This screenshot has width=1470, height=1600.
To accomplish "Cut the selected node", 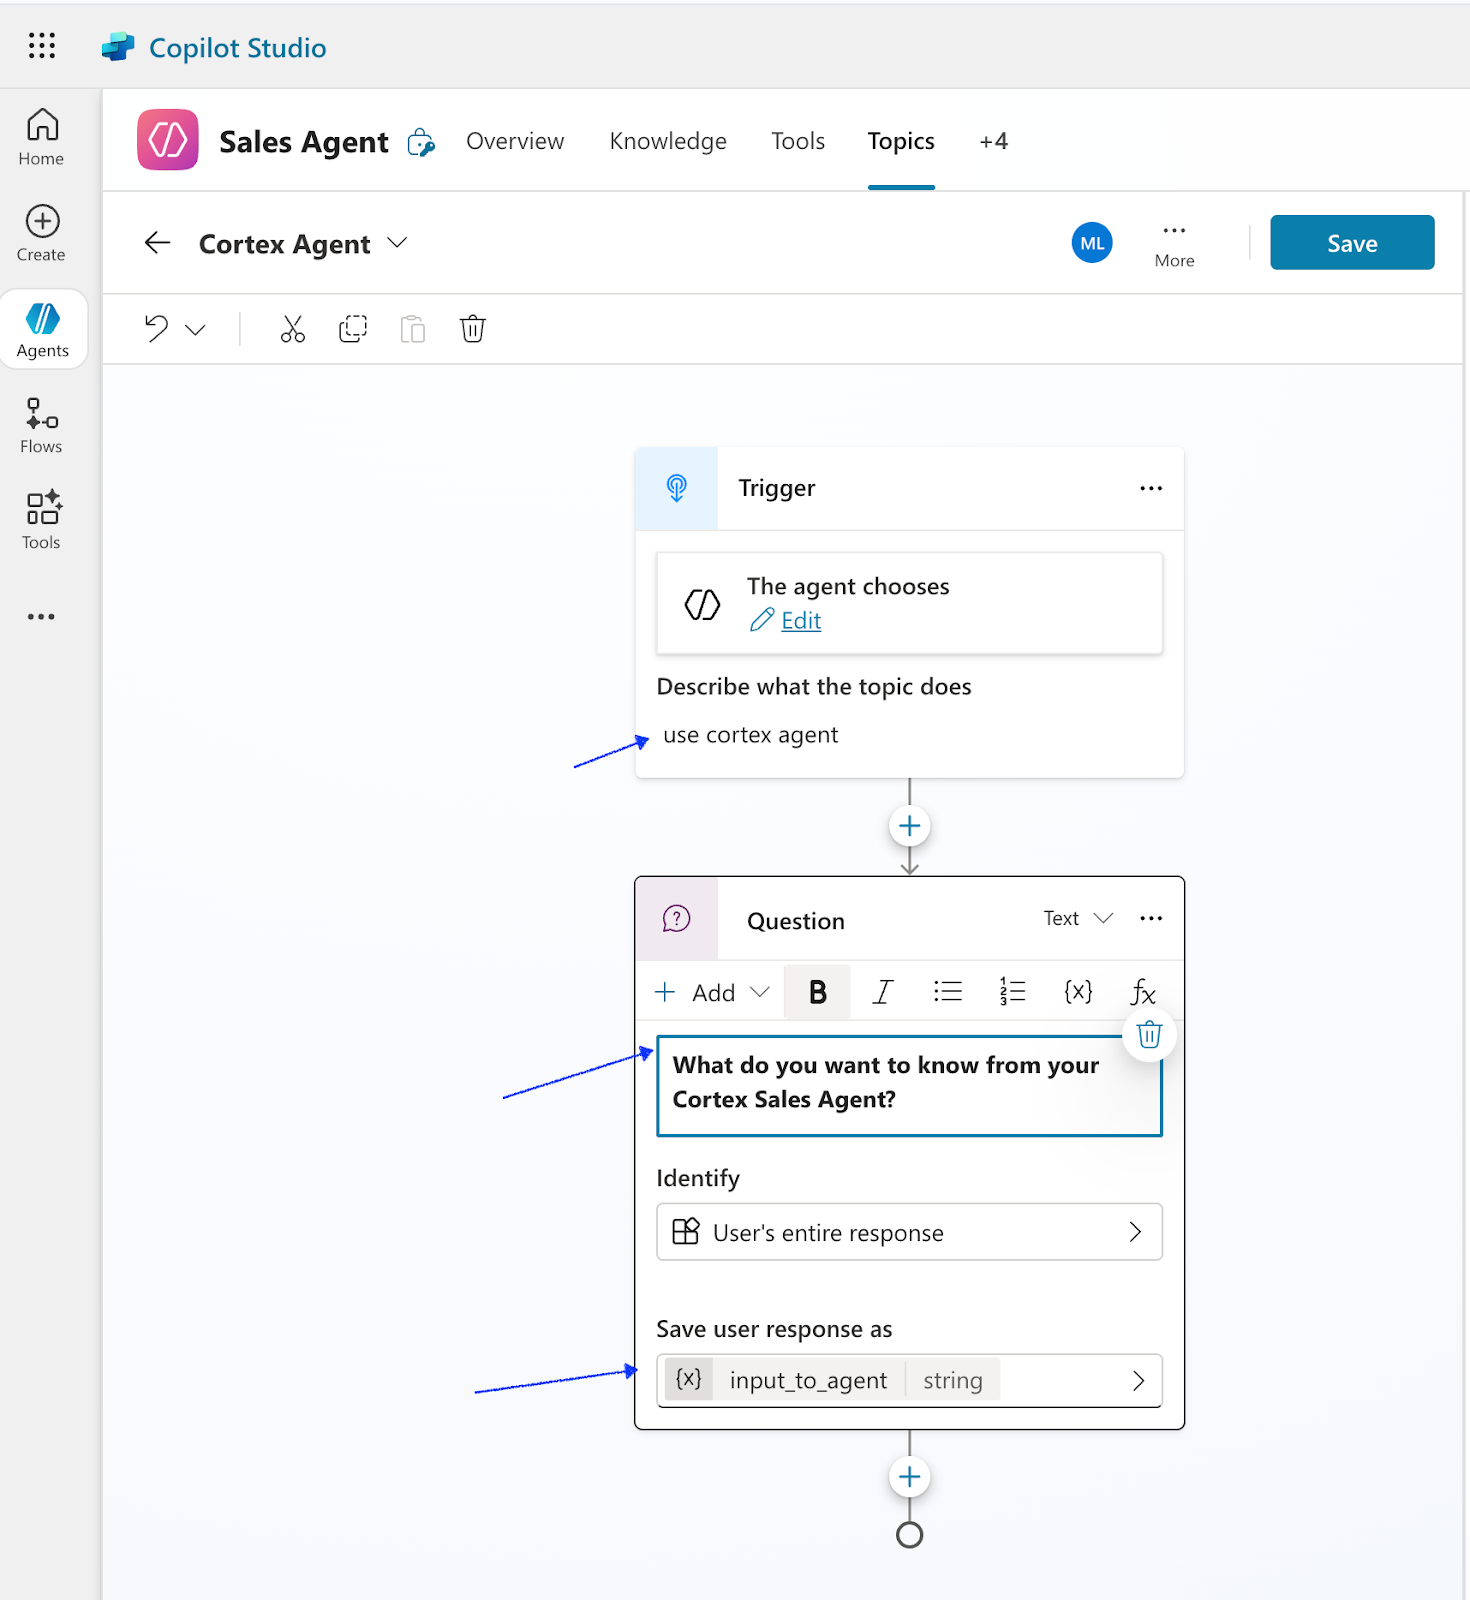I will point(293,329).
